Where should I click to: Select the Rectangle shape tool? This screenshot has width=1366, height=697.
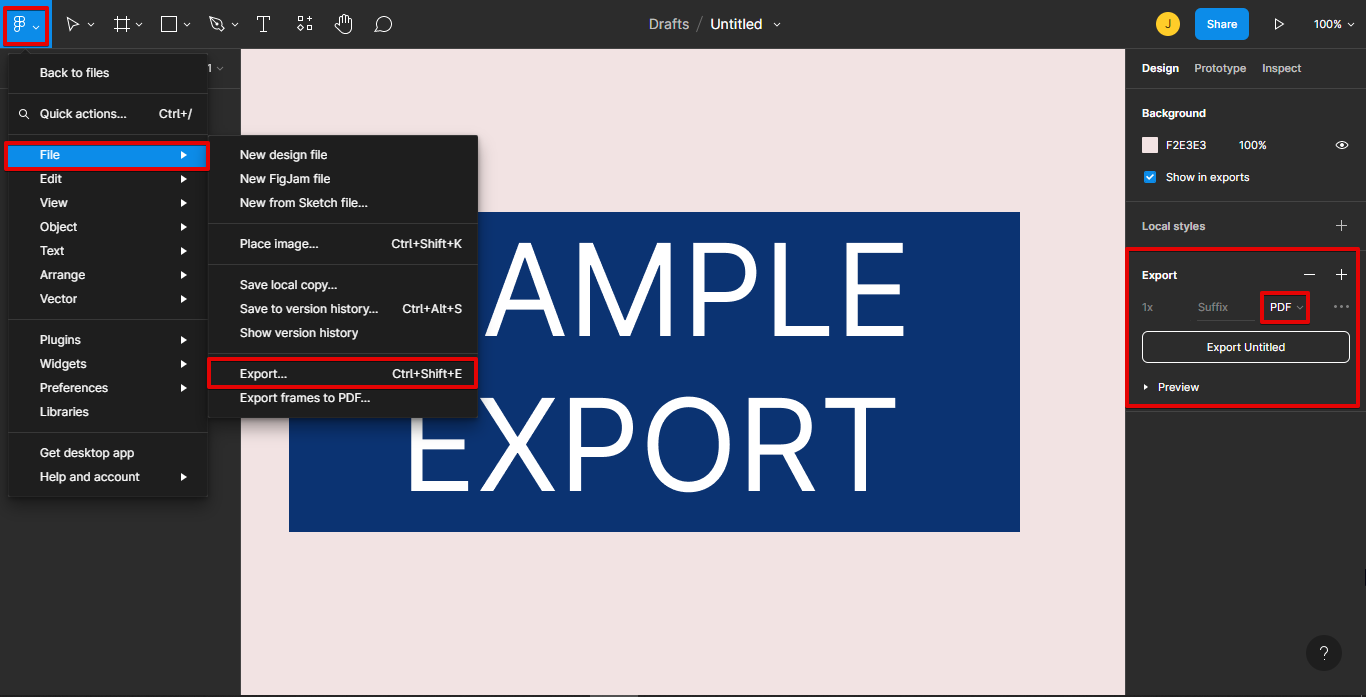[x=169, y=24]
